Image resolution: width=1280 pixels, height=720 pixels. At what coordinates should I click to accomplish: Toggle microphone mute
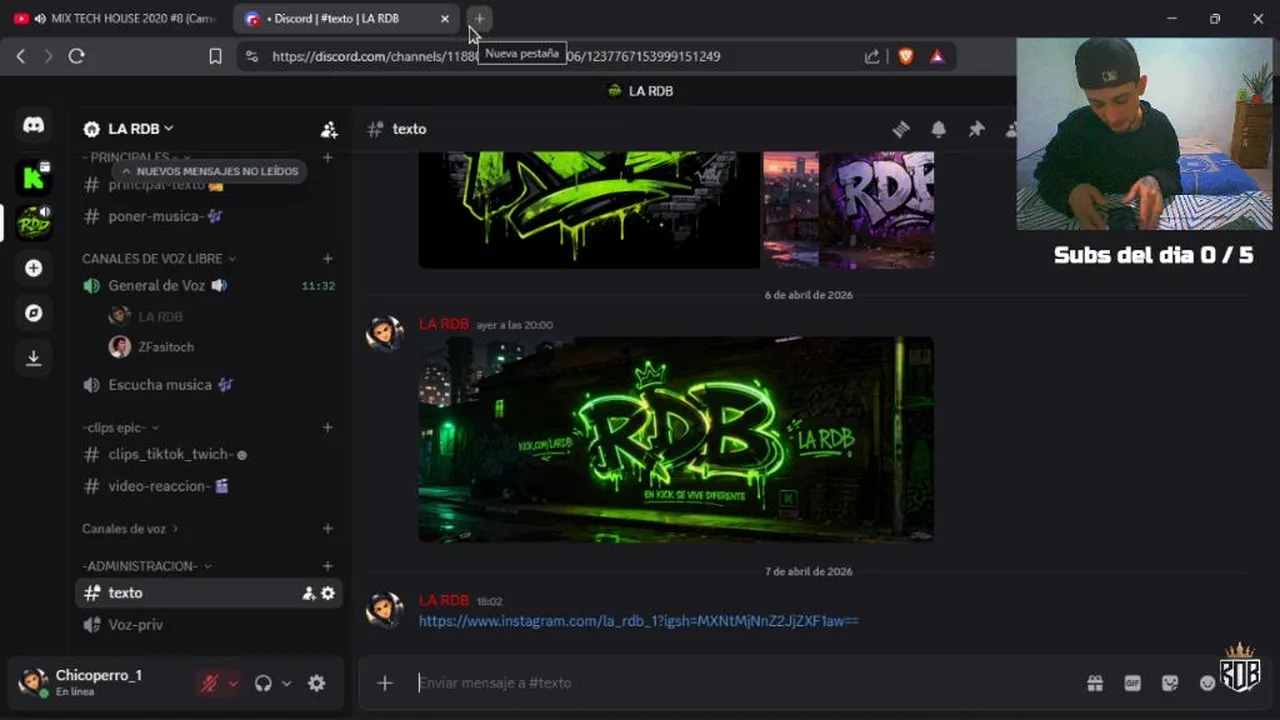(x=210, y=683)
